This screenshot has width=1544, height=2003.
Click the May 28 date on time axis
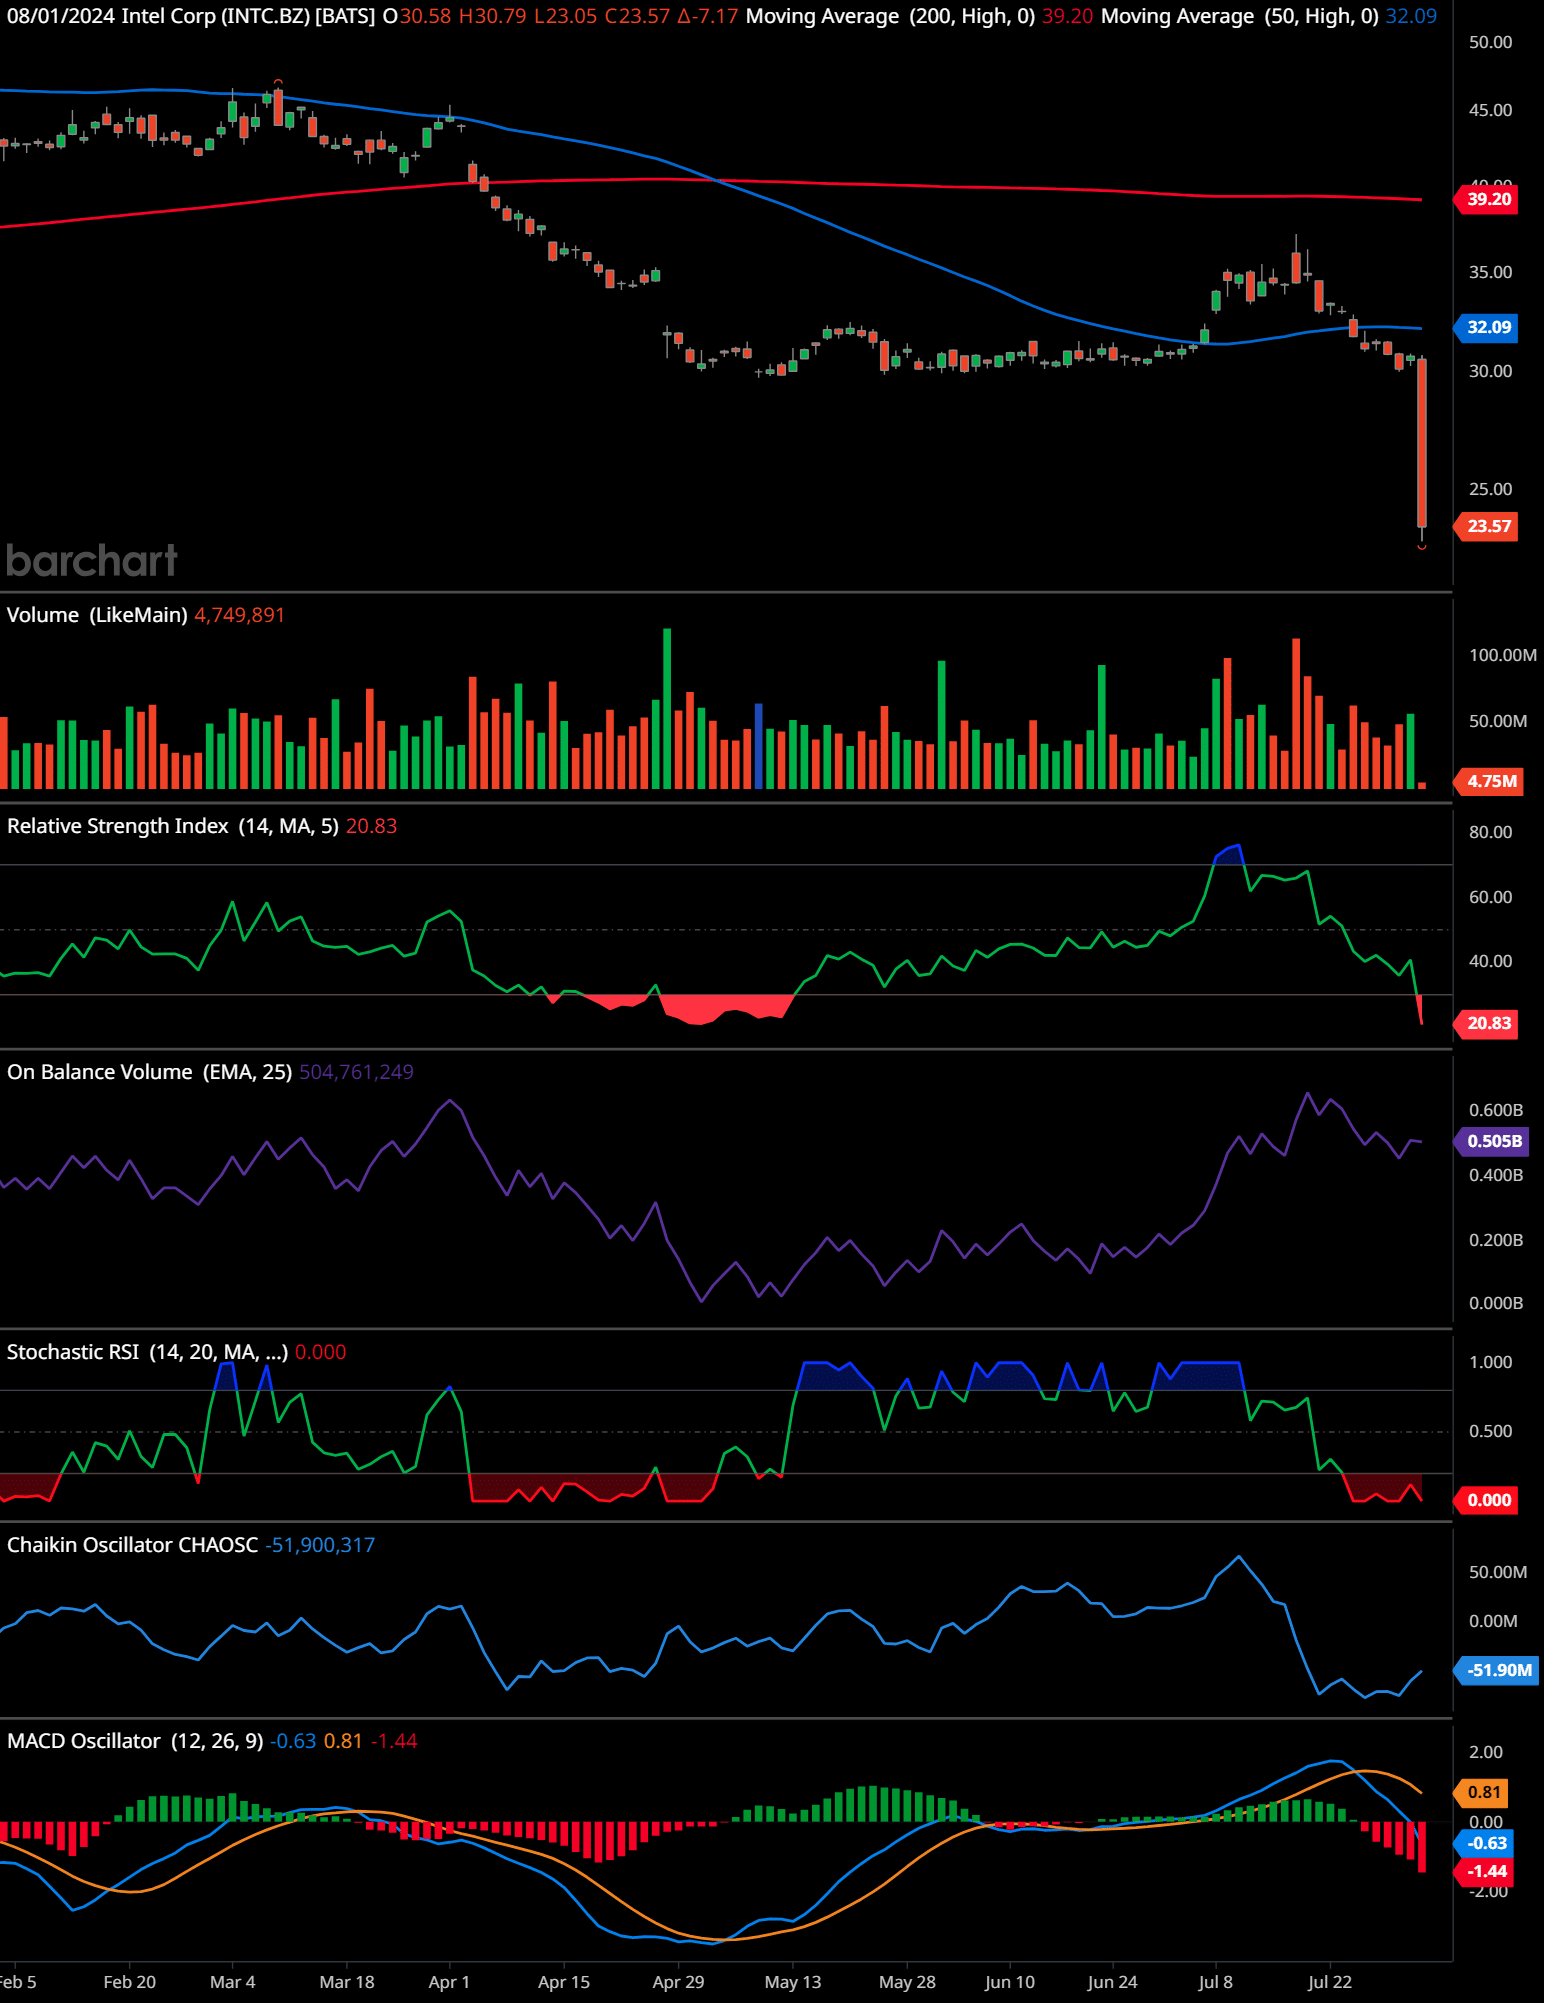[x=907, y=1982]
